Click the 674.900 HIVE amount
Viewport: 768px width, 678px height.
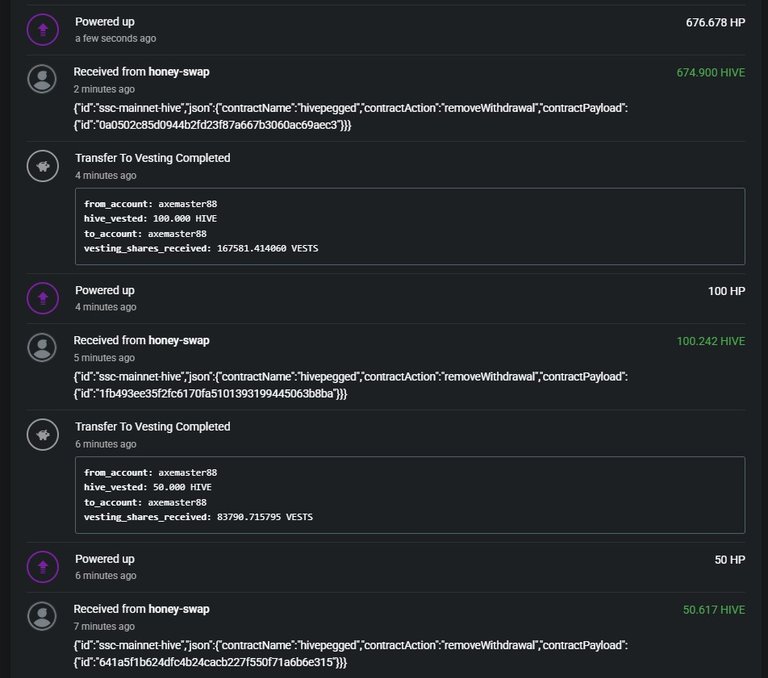tap(711, 73)
